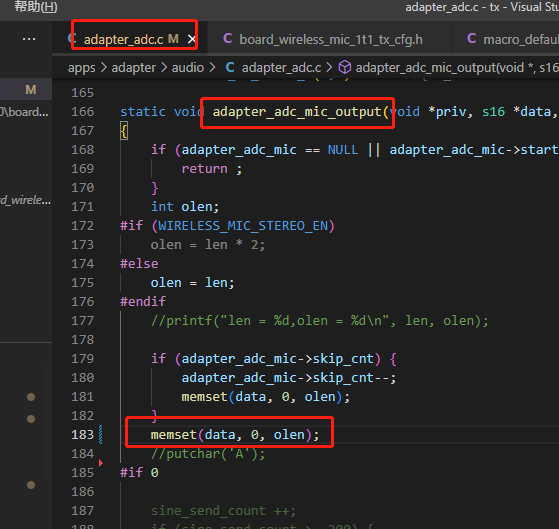This screenshot has width=559, height=529.
Task: Expand chevron after apps breadcrumb
Action: tap(103, 67)
